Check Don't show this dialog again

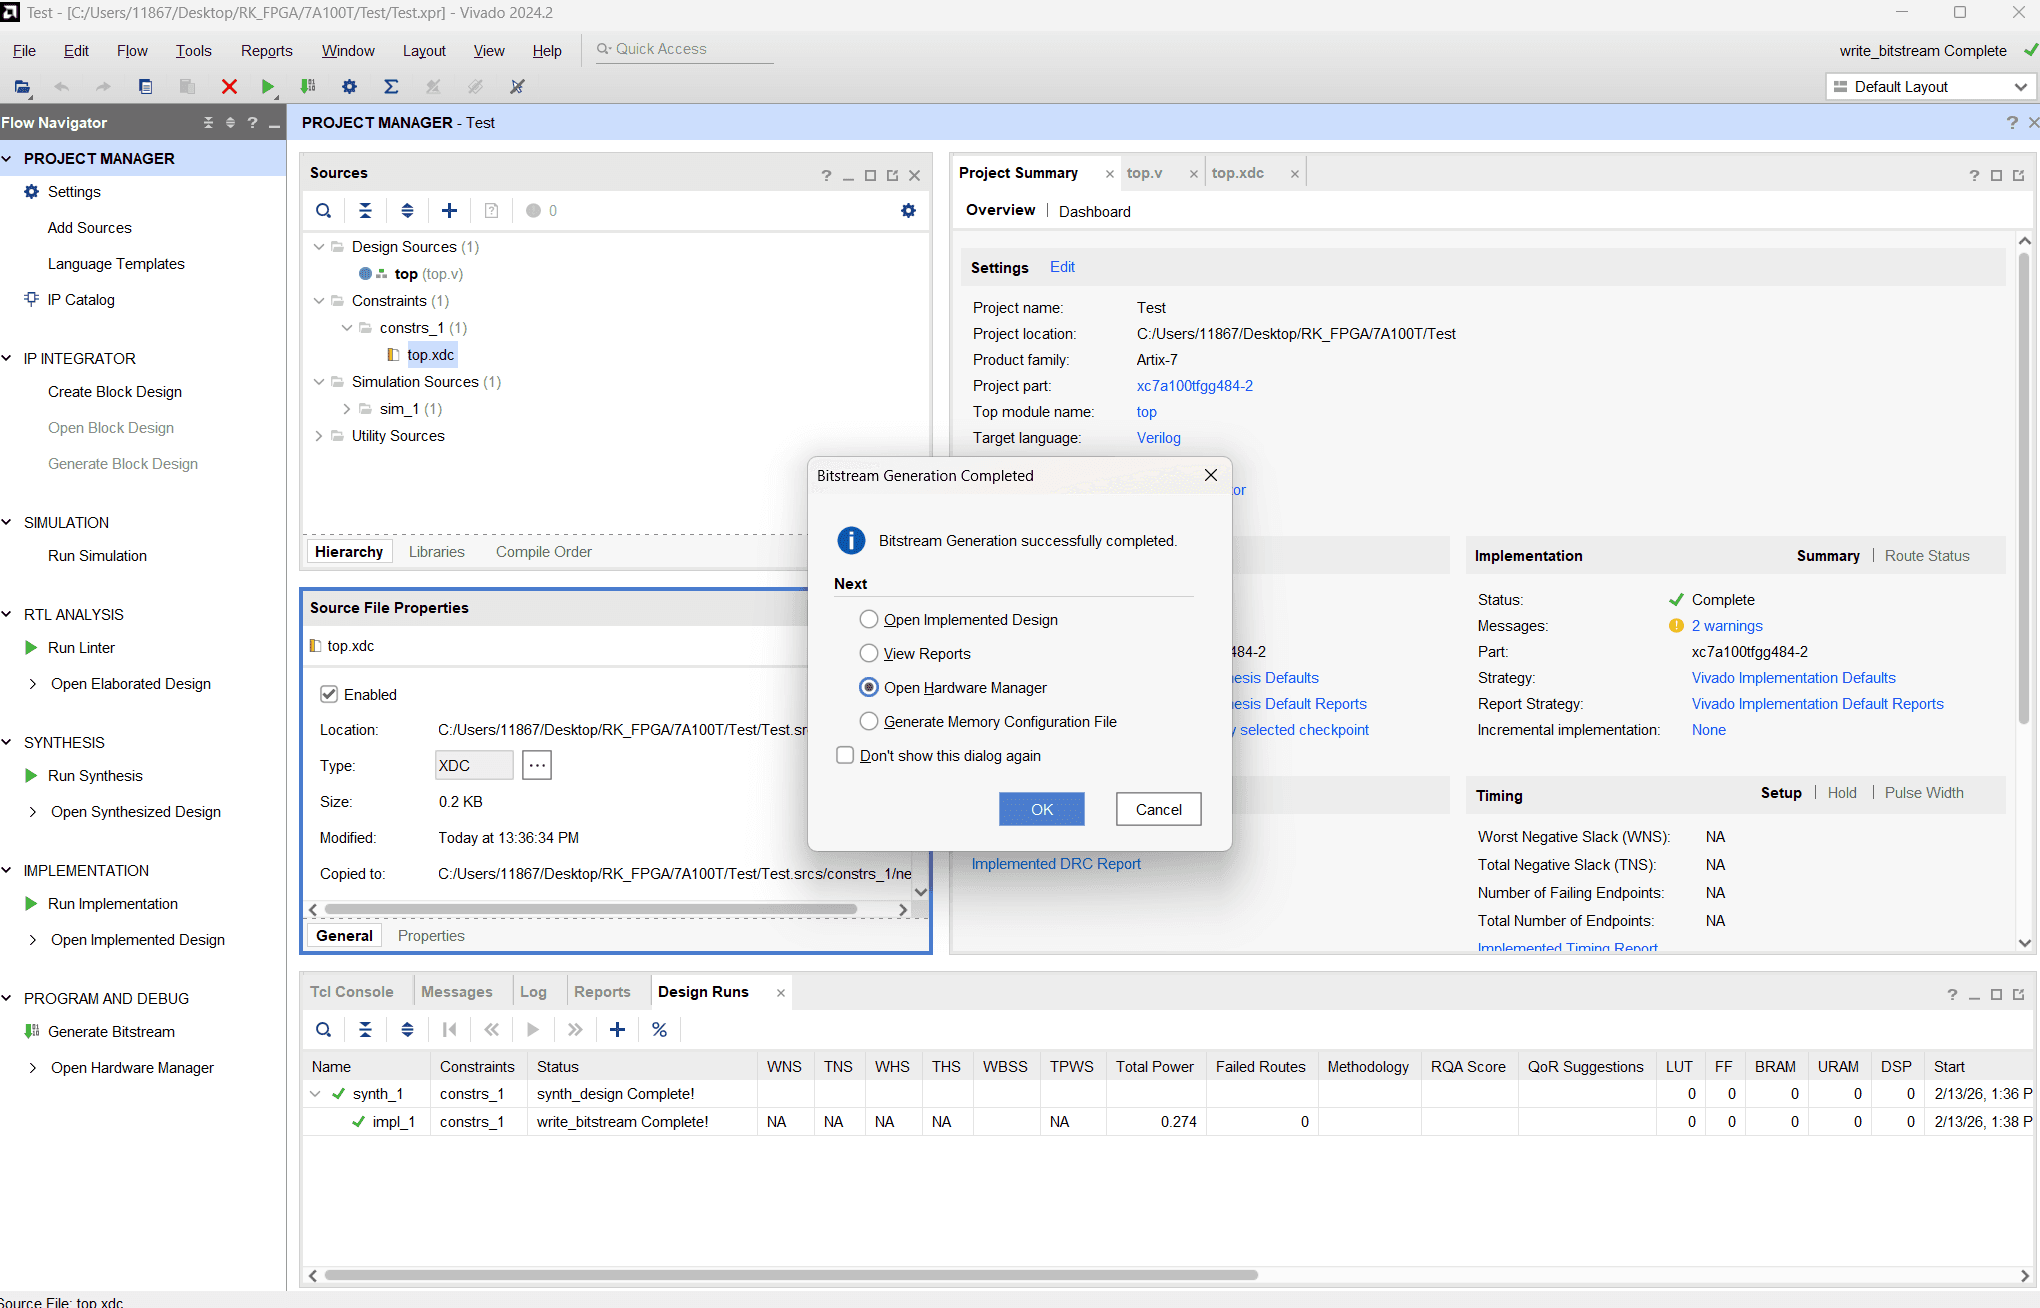(x=845, y=756)
